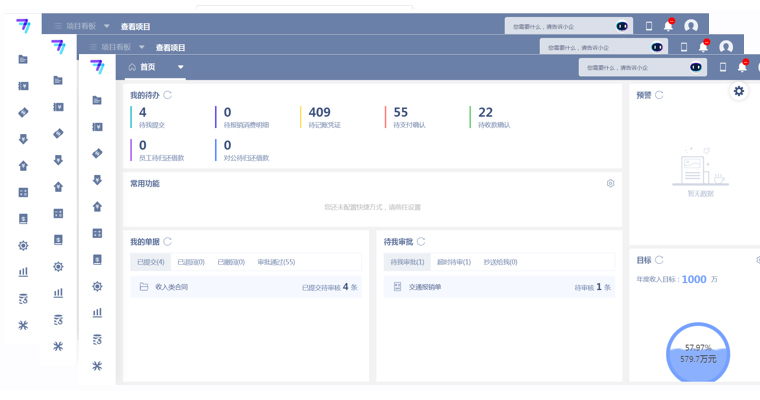This screenshot has height=400, width=760.
Task: Click the gear icon in 常用功能 panel
Action: point(610,184)
